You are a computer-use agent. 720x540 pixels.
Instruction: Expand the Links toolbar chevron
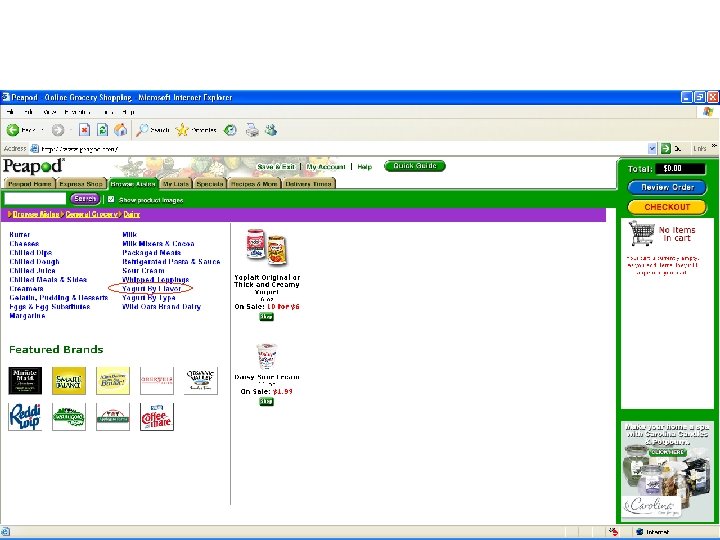(714, 146)
